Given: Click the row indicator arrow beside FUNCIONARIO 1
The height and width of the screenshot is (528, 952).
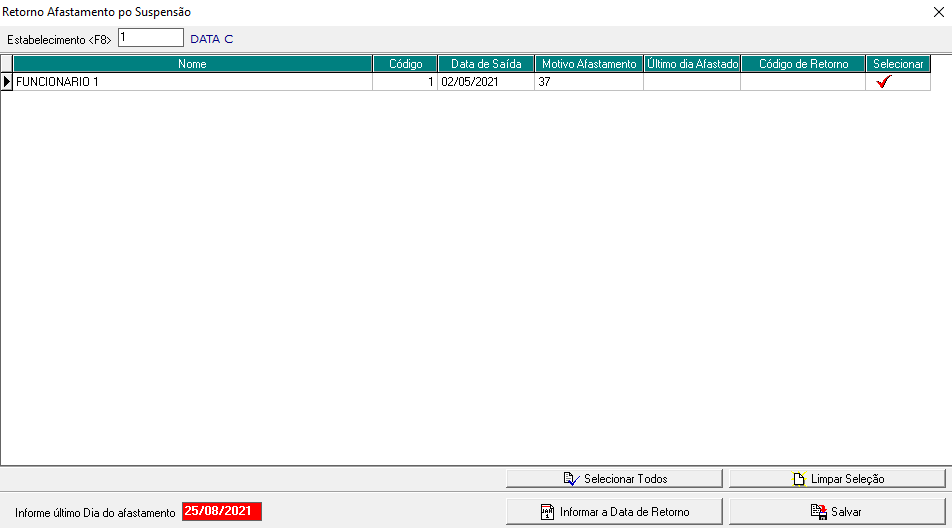Looking at the screenshot, I should (7, 82).
